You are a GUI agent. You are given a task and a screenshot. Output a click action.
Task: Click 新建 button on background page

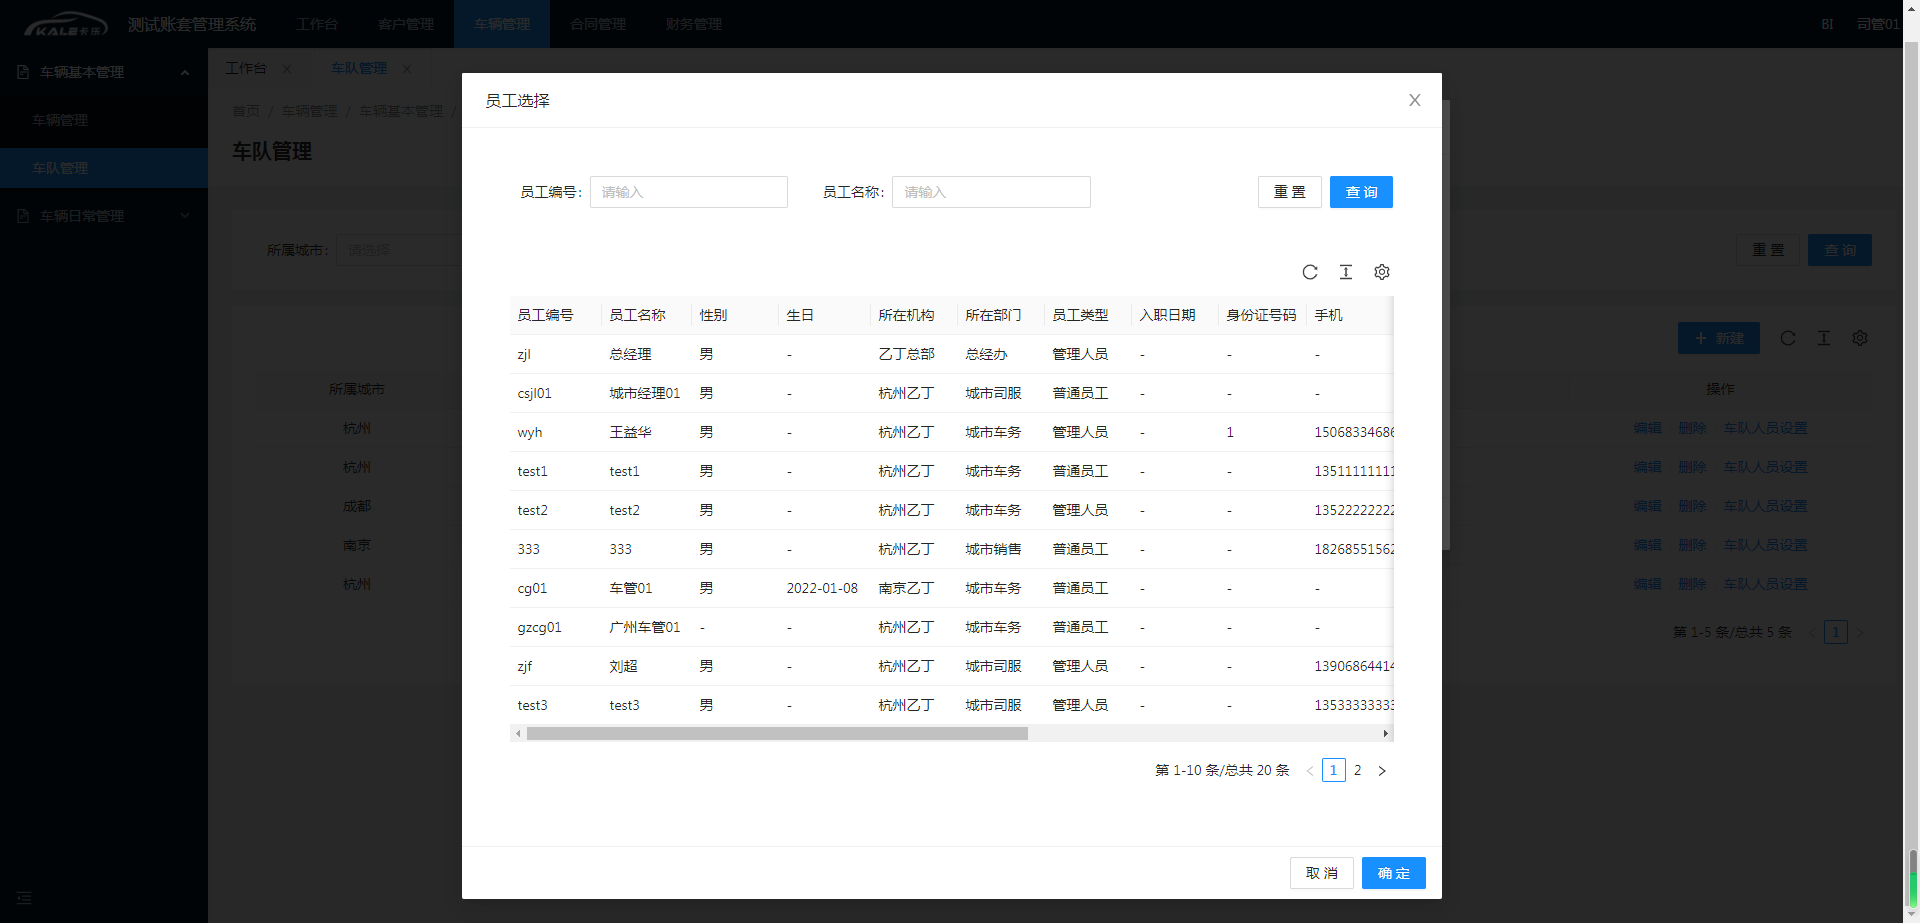coord(1719,338)
